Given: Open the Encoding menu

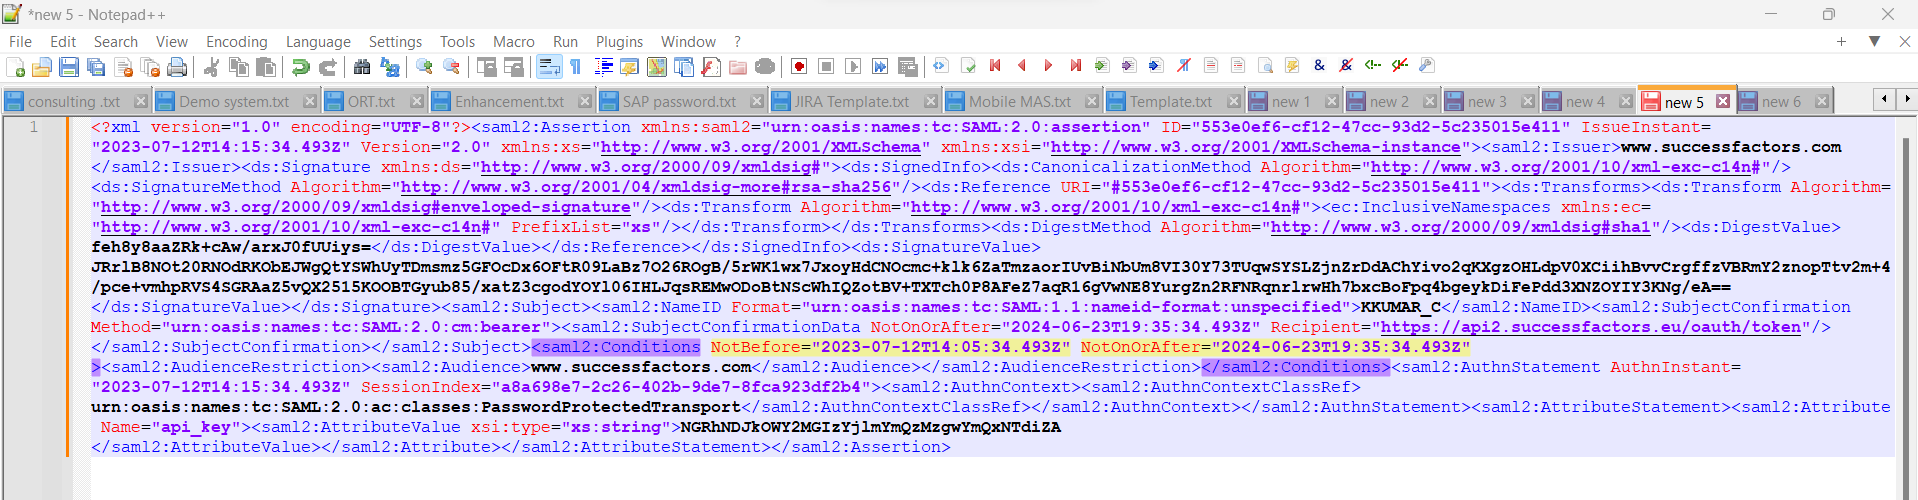Looking at the screenshot, I should (x=236, y=41).
